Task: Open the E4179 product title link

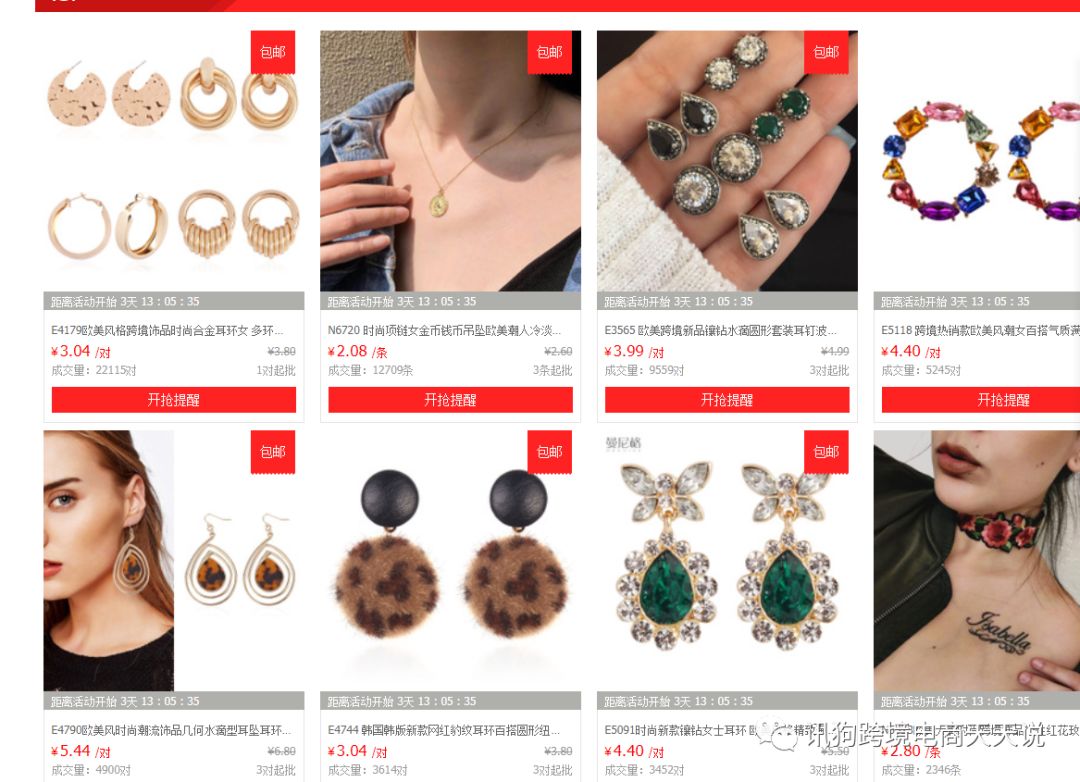Action: pyautogui.click(x=167, y=331)
